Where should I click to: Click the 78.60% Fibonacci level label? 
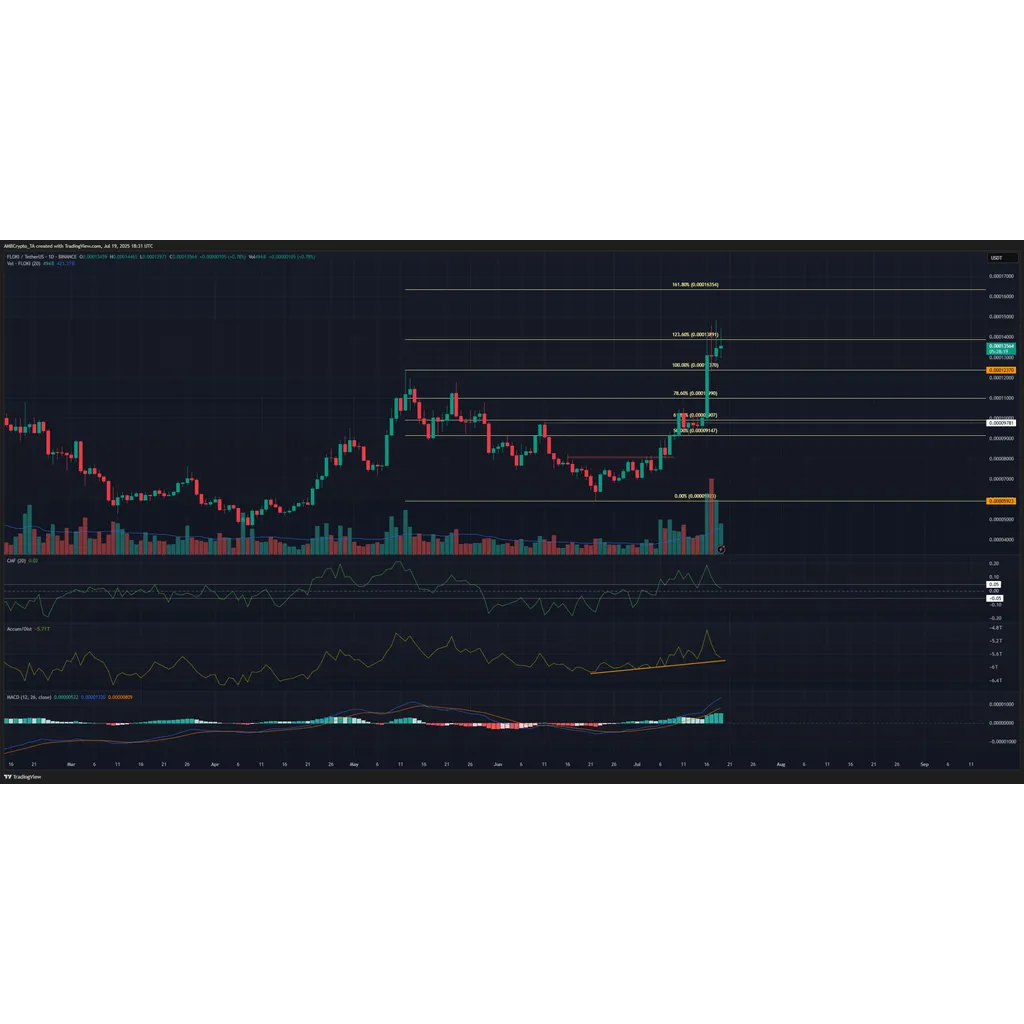tap(695, 393)
